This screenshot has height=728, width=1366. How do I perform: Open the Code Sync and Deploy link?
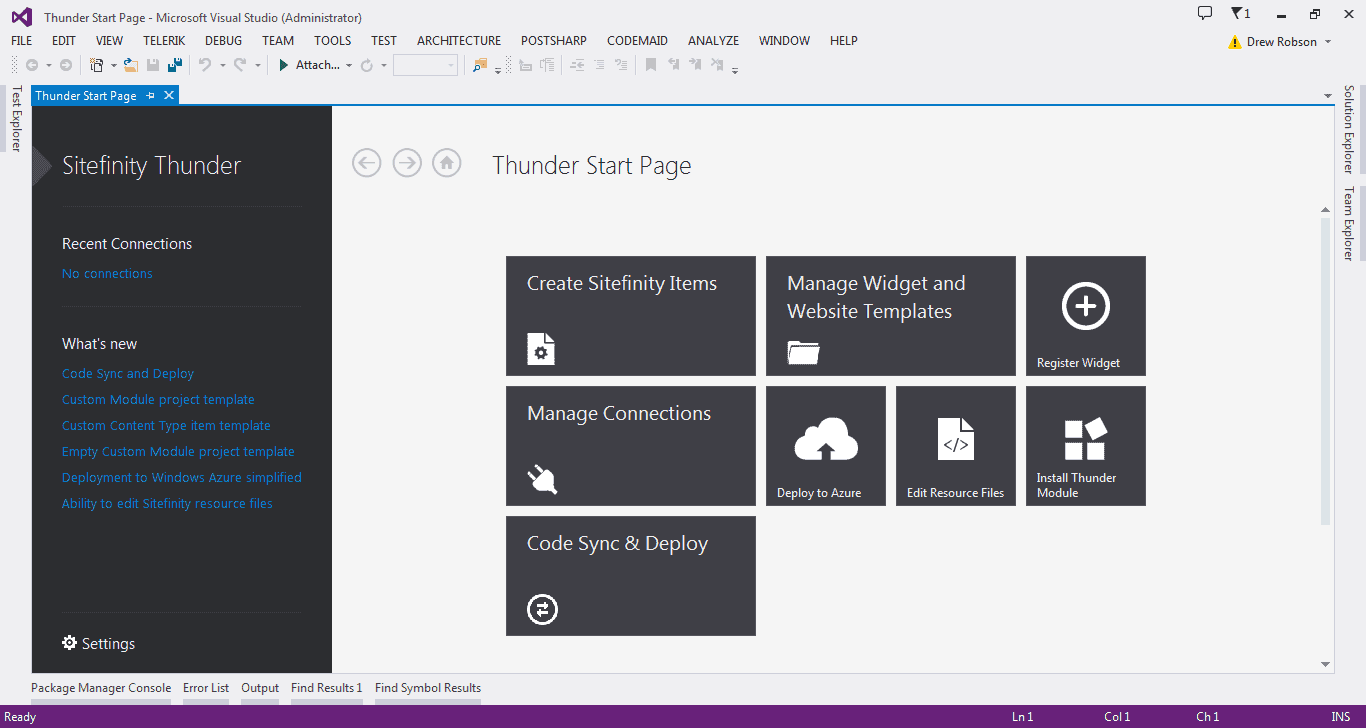click(128, 374)
